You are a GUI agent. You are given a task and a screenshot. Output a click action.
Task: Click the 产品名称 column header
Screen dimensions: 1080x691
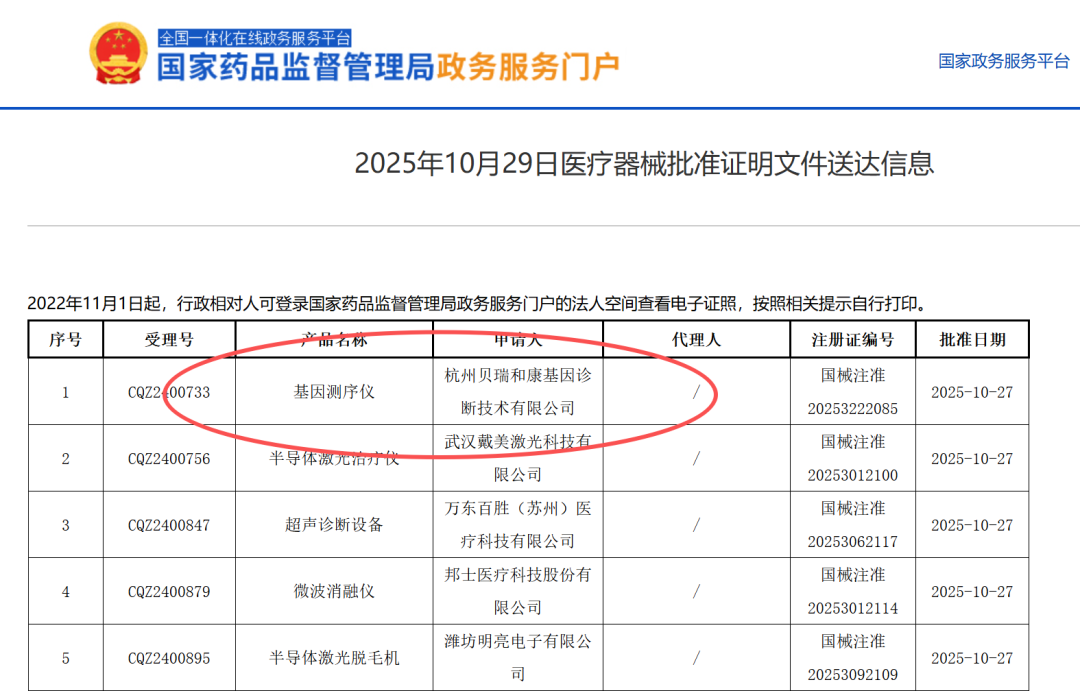pyautogui.click(x=334, y=340)
